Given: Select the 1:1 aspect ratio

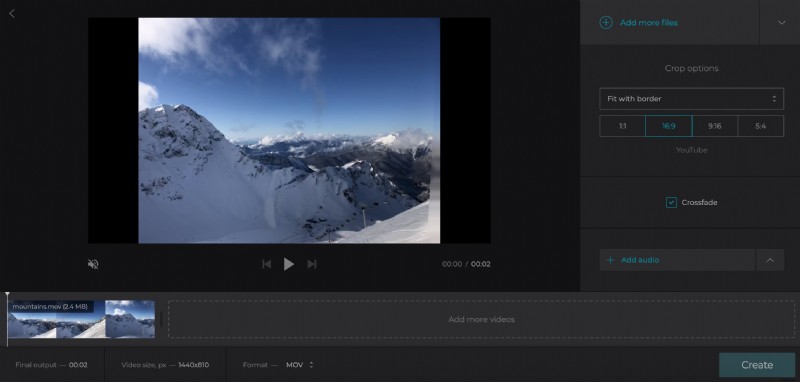Looking at the screenshot, I should tap(622, 126).
